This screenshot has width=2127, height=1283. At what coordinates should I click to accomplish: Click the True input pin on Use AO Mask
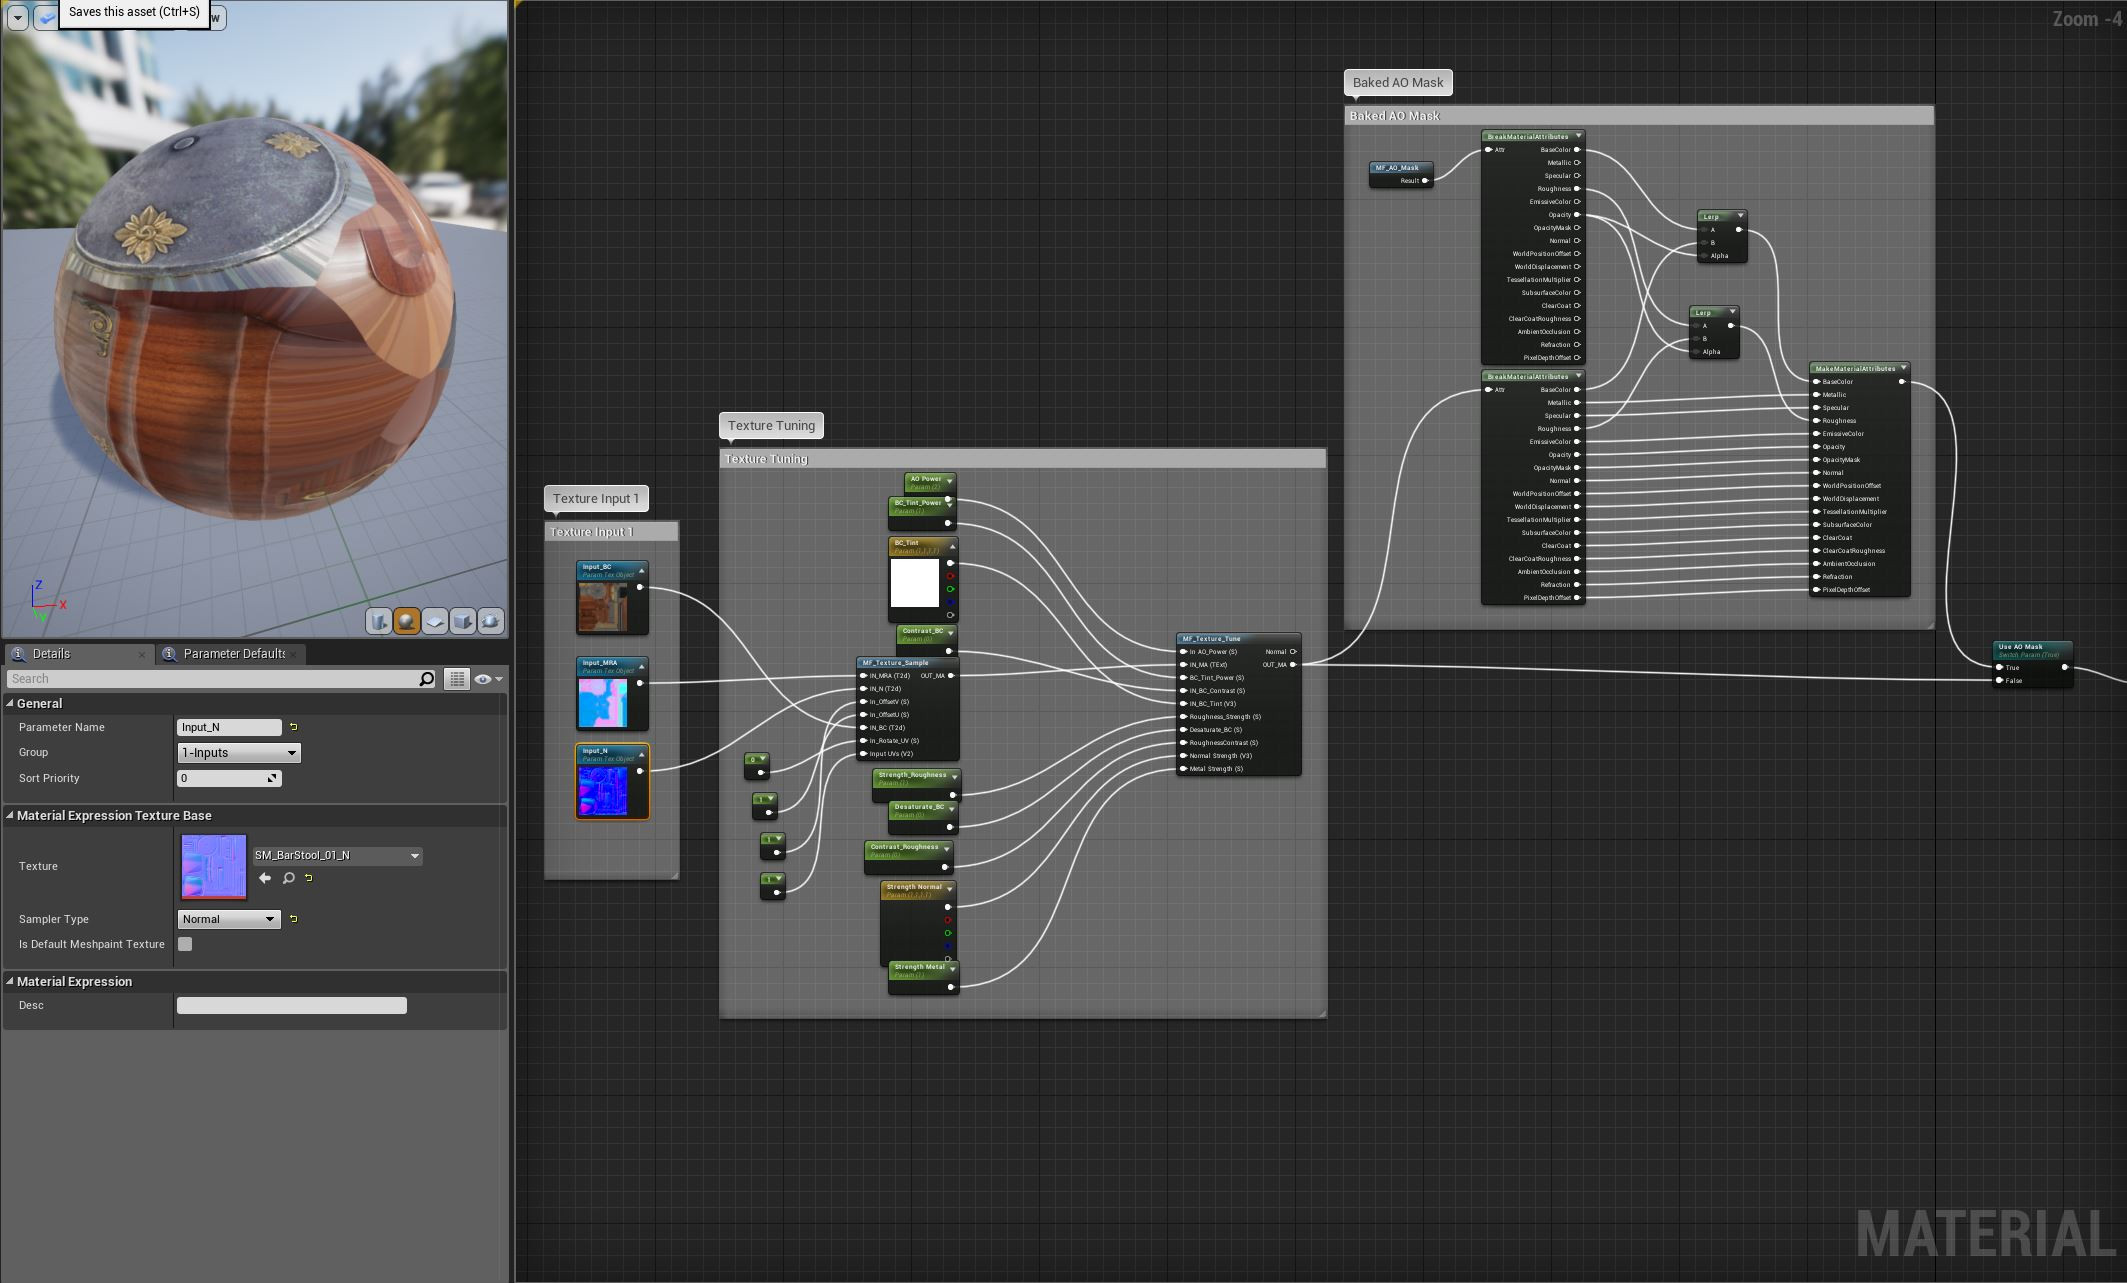(x=2000, y=668)
